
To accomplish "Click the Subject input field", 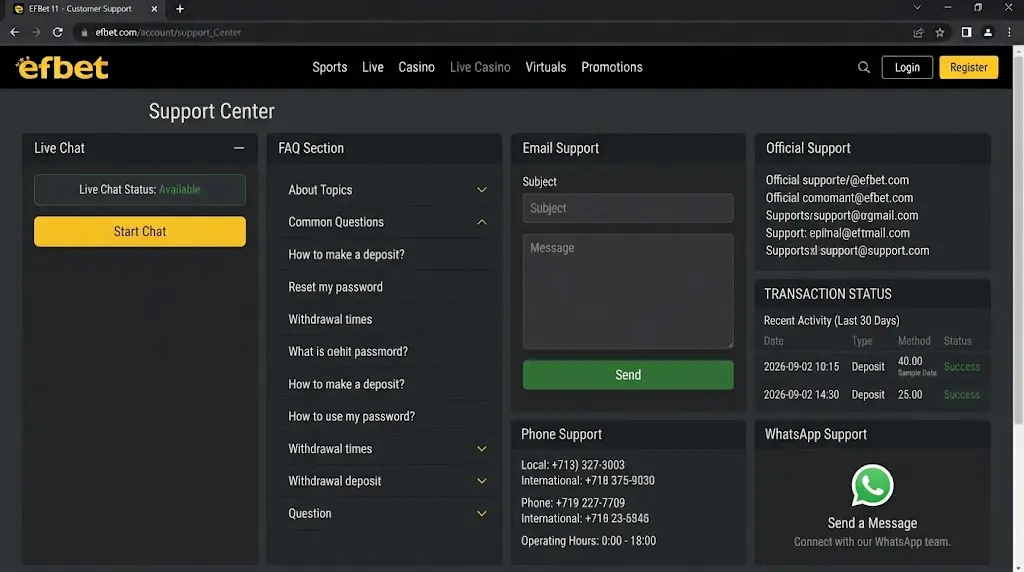I will [x=628, y=208].
